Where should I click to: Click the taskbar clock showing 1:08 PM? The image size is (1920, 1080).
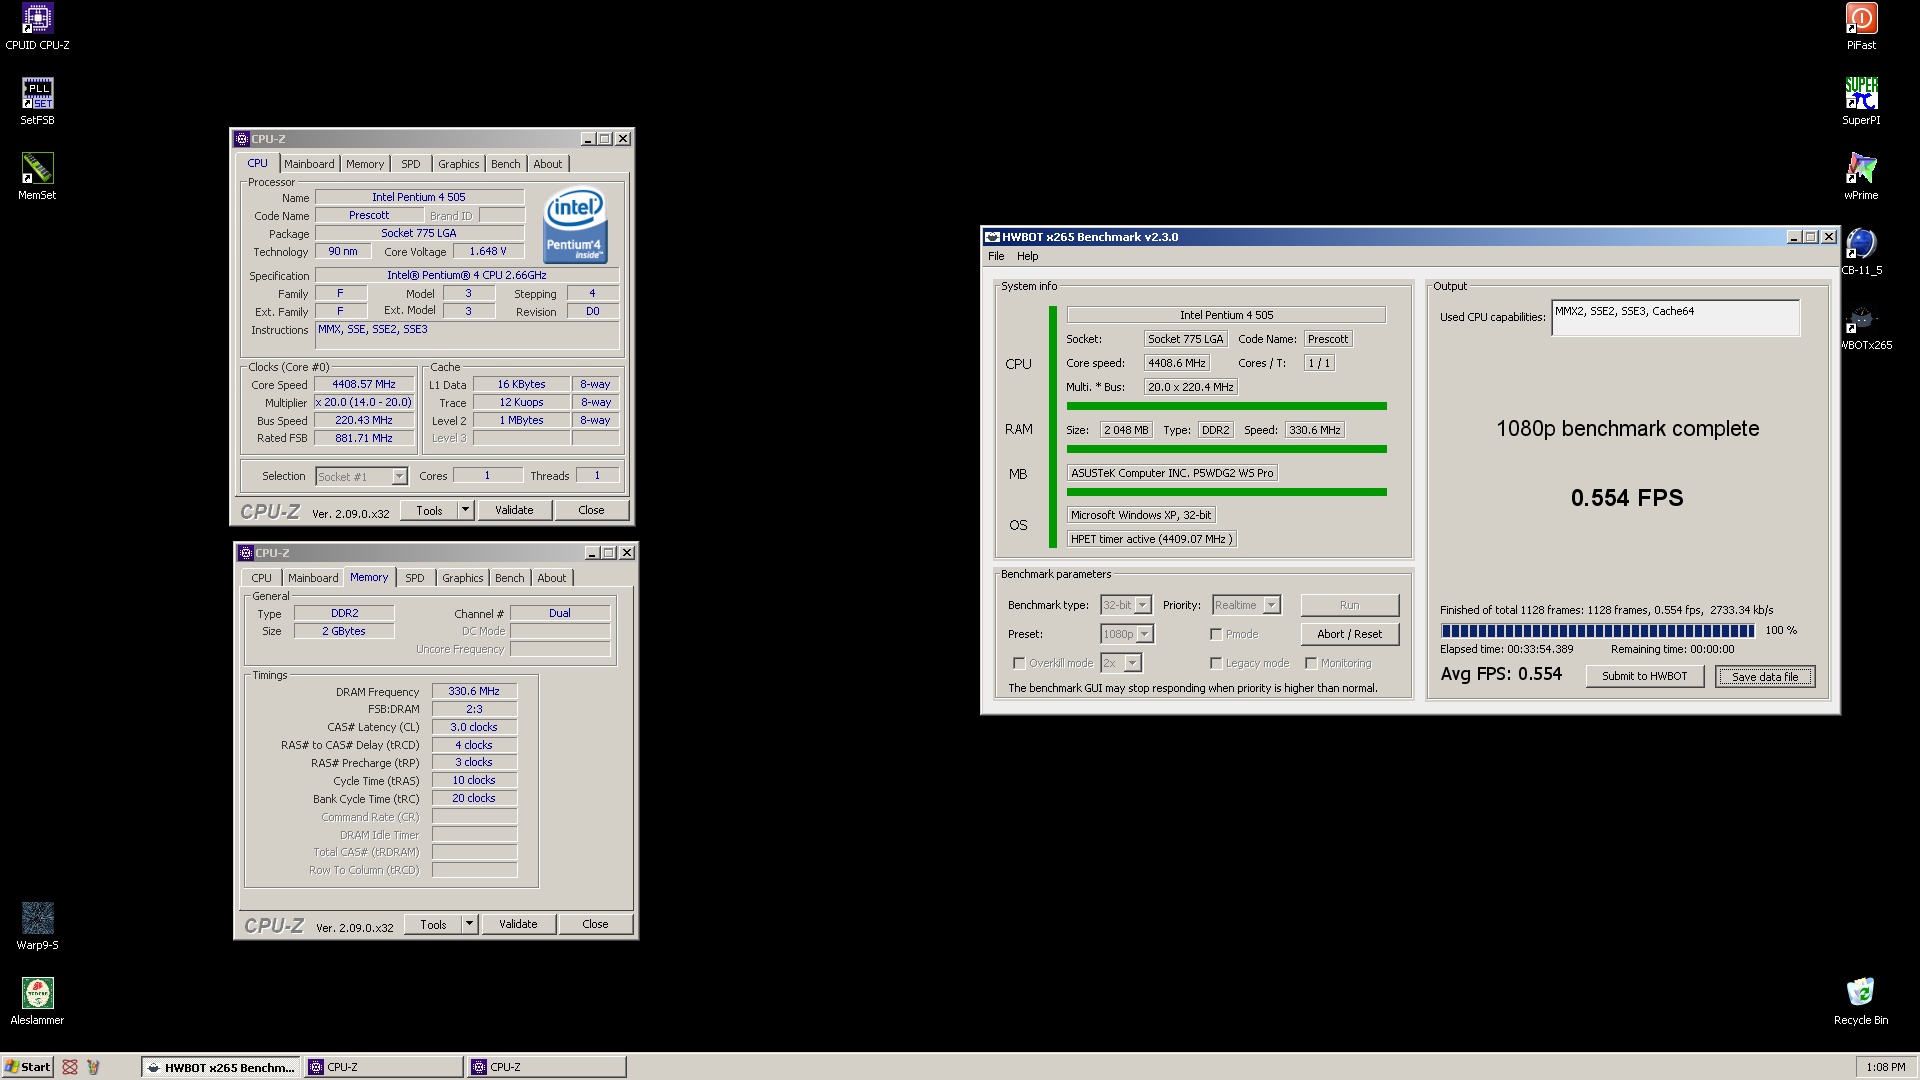[1885, 1067]
